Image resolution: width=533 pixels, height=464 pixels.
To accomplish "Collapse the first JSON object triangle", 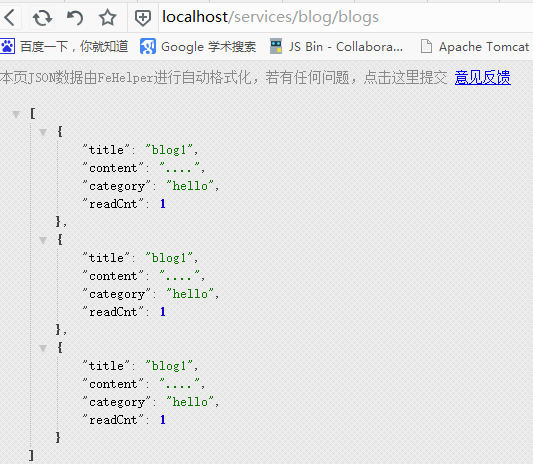I will pyautogui.click(x=43, y=132).
